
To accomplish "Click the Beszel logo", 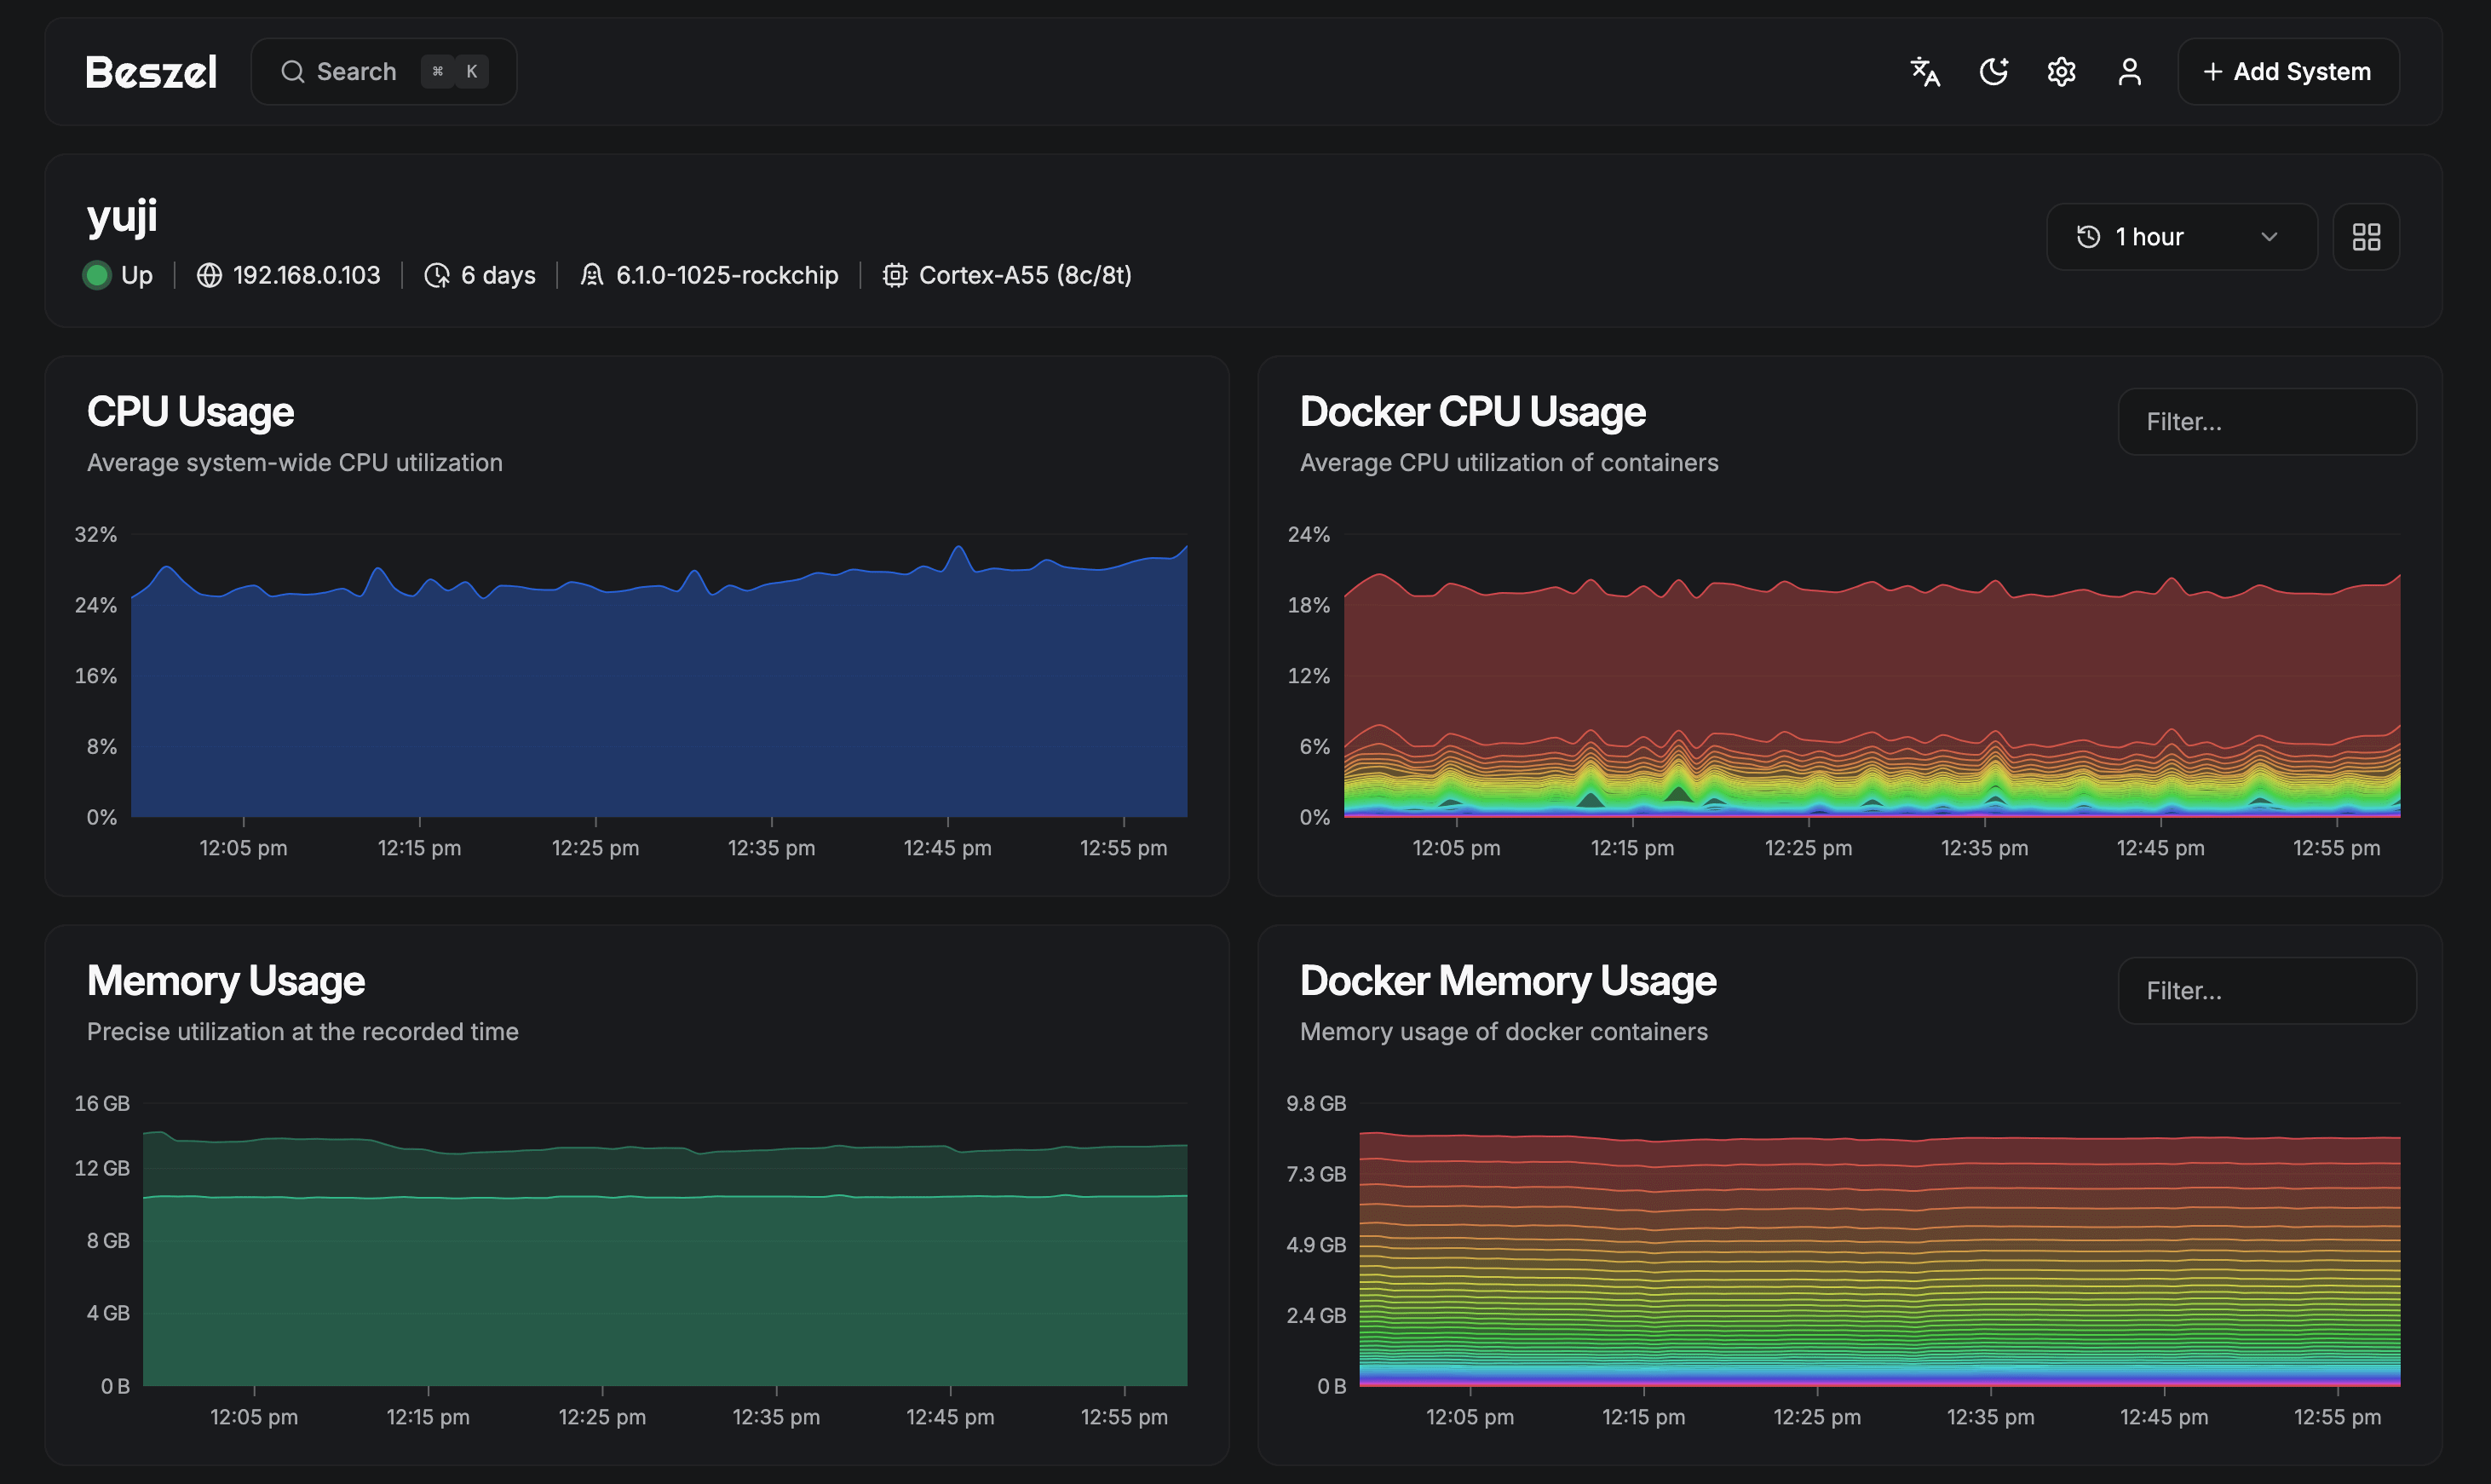I will [x=151, y=72].
